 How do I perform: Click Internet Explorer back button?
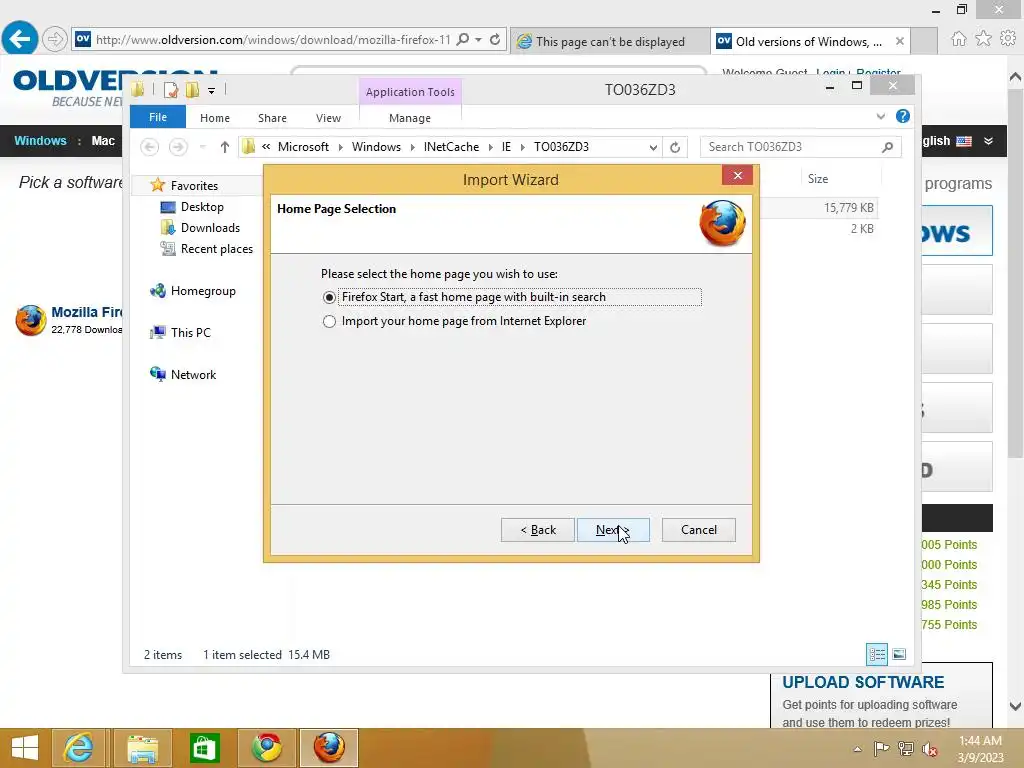pyautogui.click(x=20, y=39)
